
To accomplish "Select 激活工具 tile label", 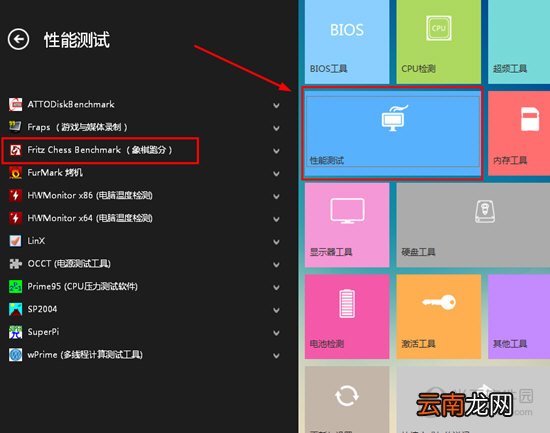I will point(418,344).
